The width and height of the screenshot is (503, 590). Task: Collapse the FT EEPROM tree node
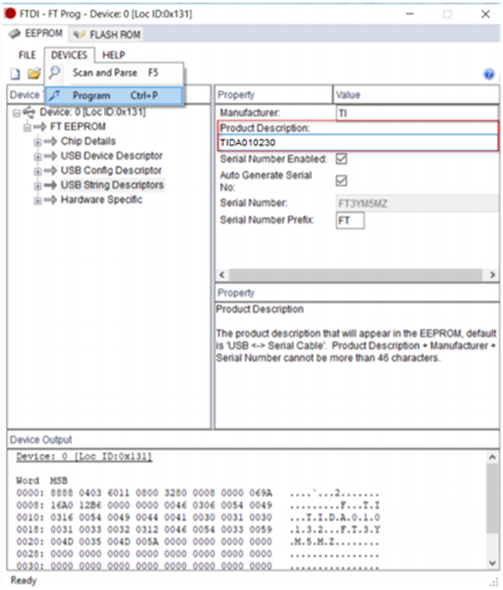27,128
